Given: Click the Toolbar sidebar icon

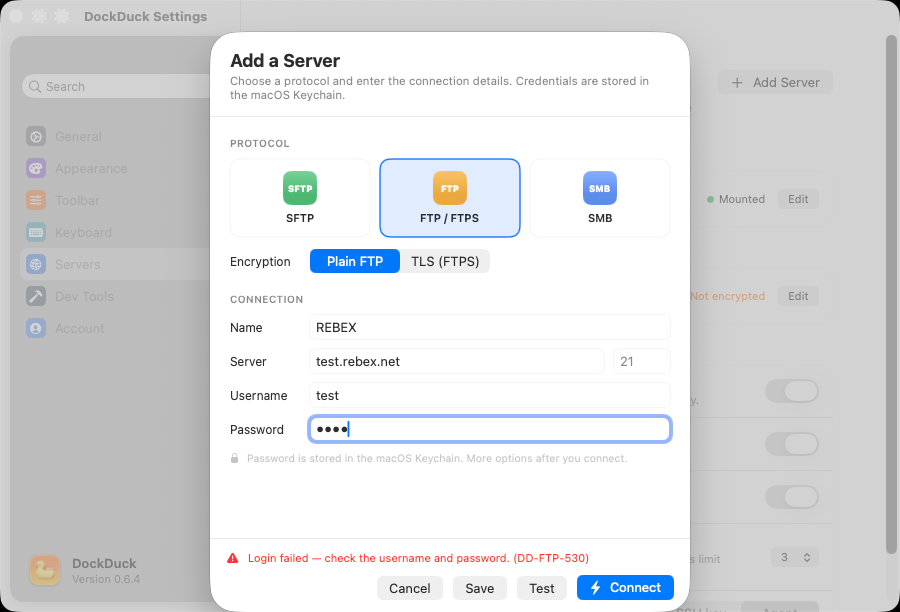Looking at the screenshot, I should point(36,200).
